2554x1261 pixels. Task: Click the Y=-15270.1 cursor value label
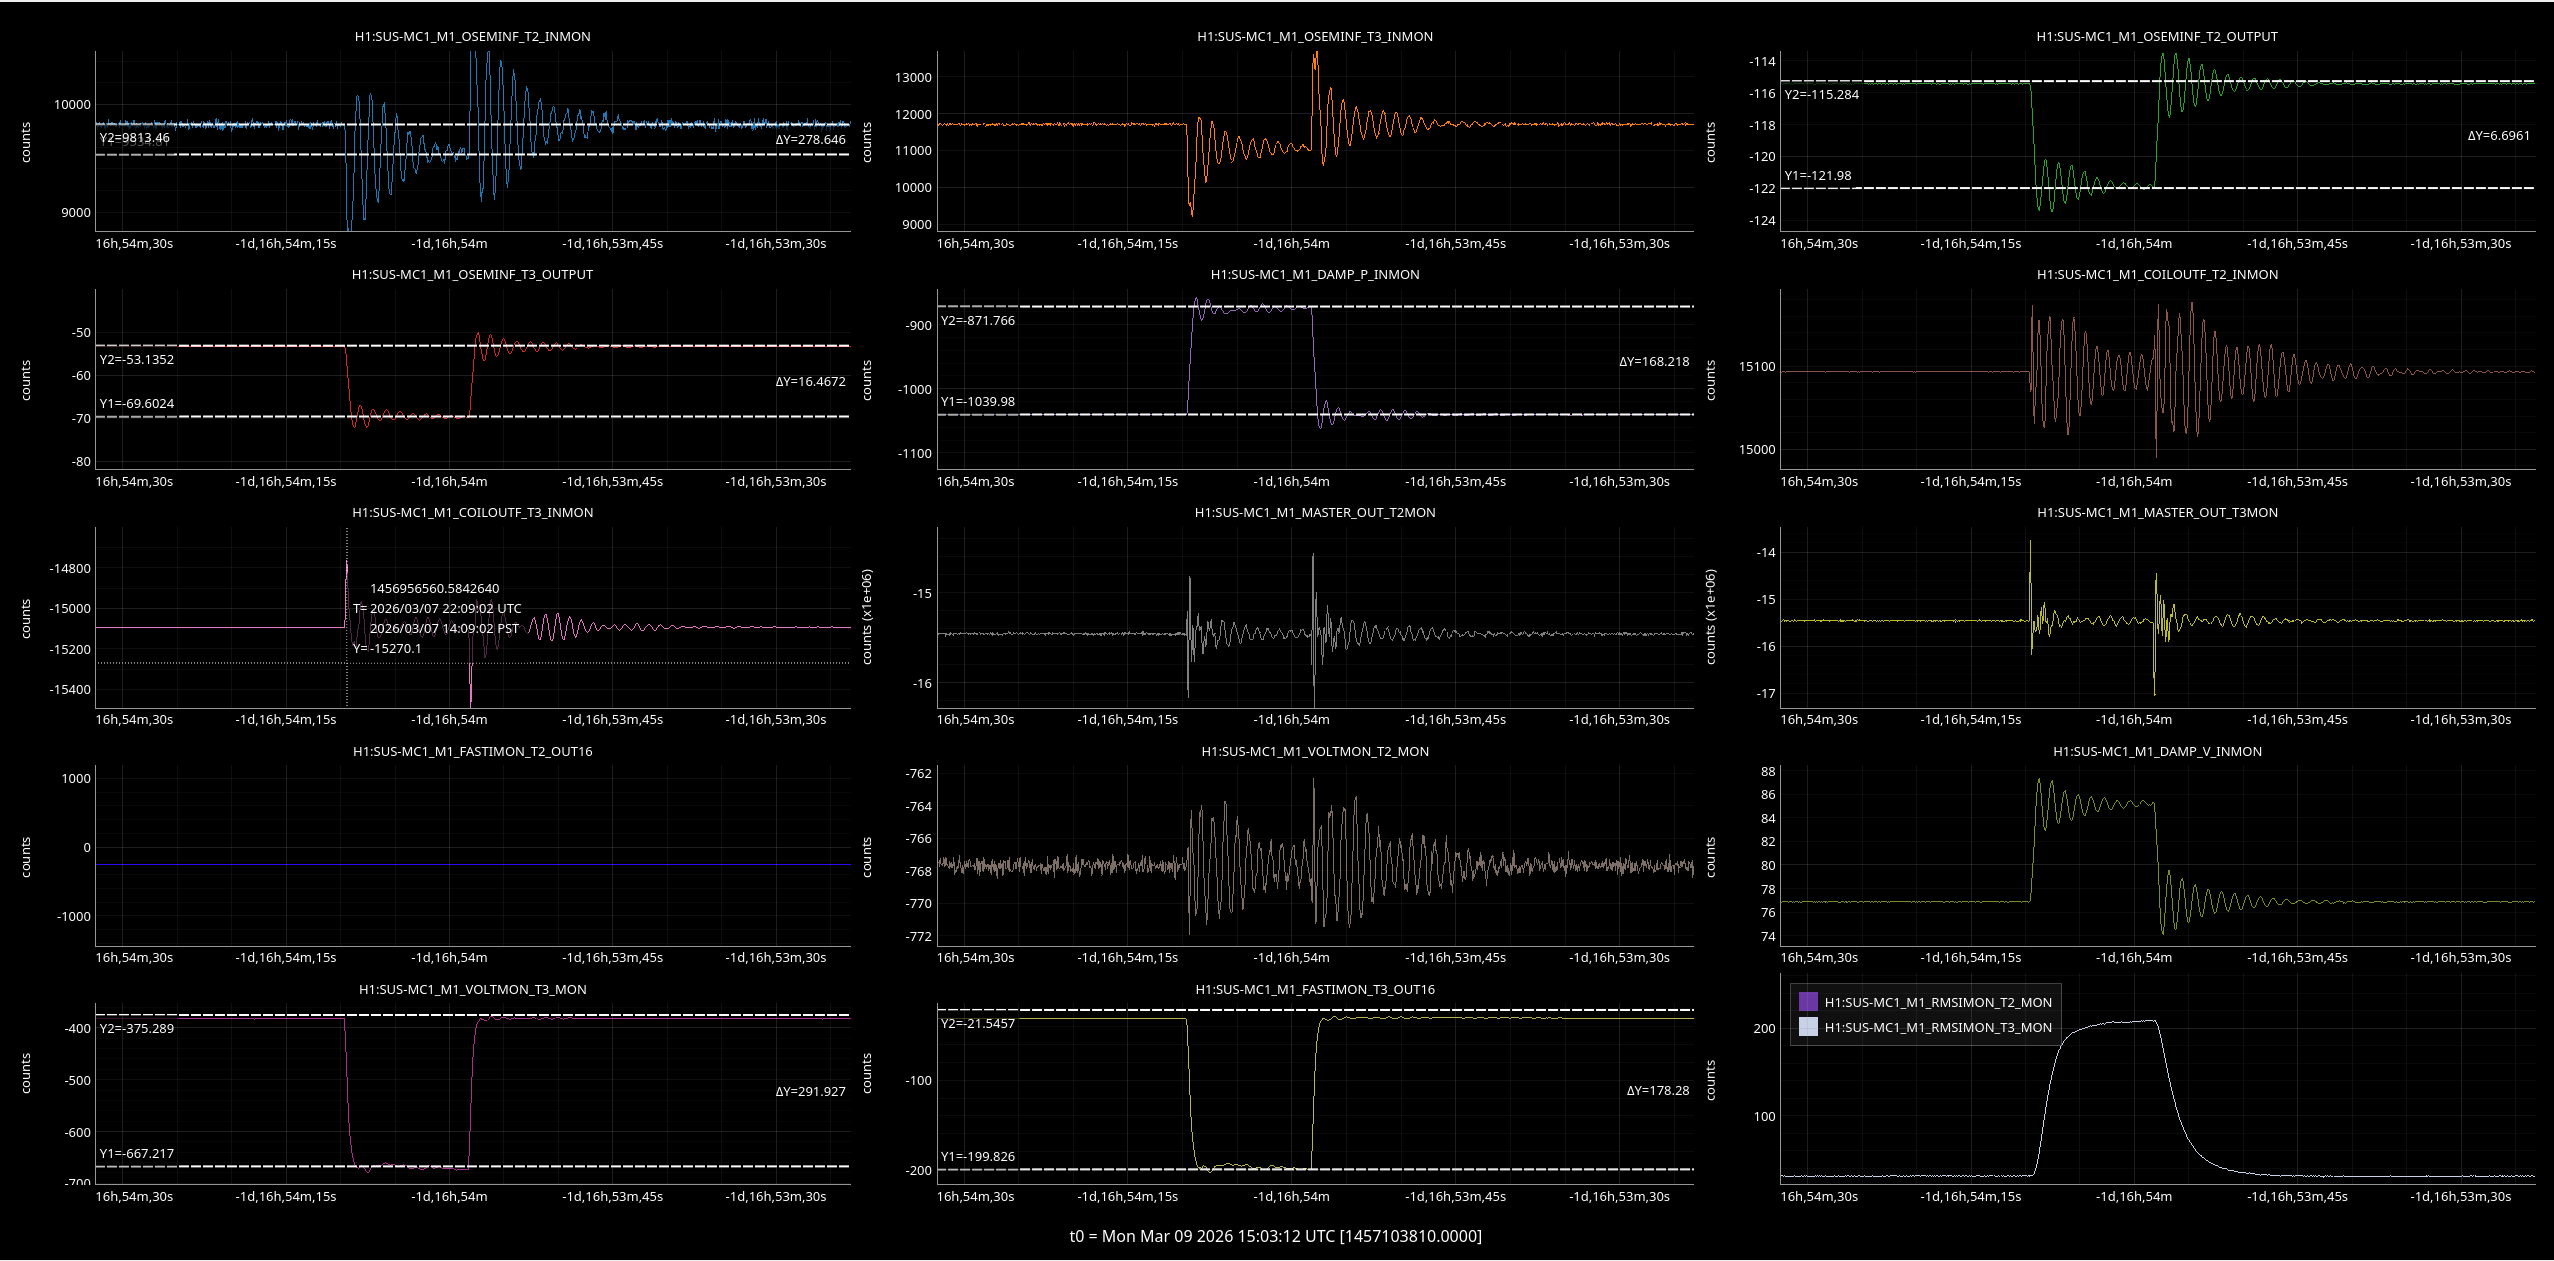[387, 648]
